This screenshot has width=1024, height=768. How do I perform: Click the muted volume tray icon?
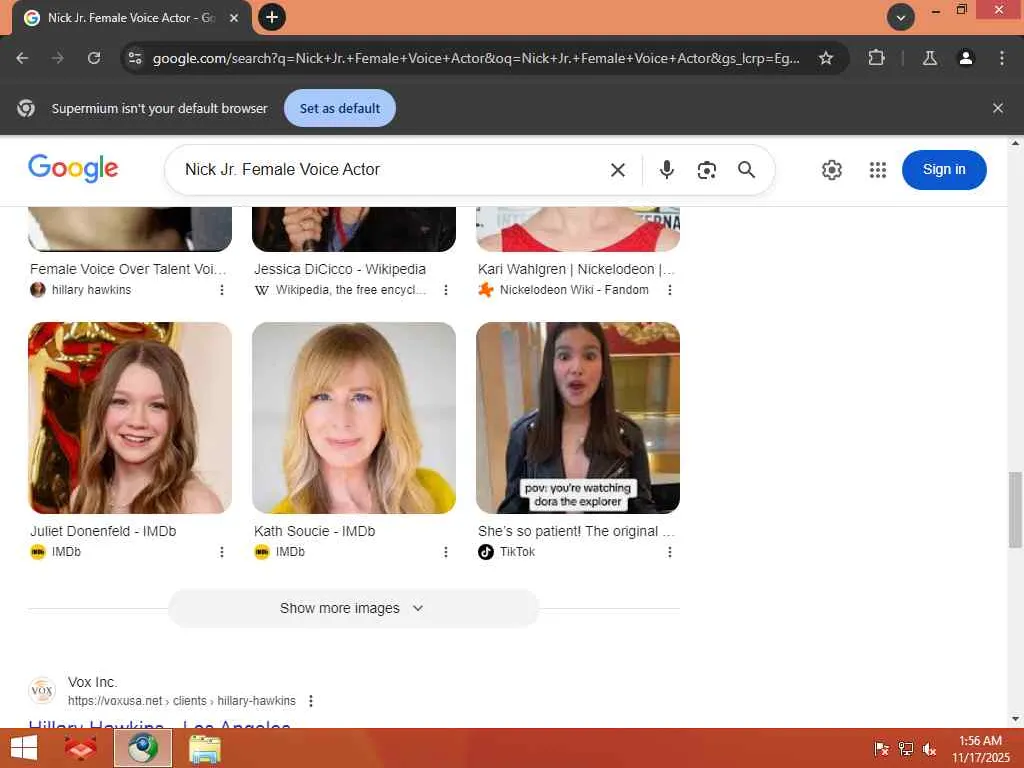(929, 748)
